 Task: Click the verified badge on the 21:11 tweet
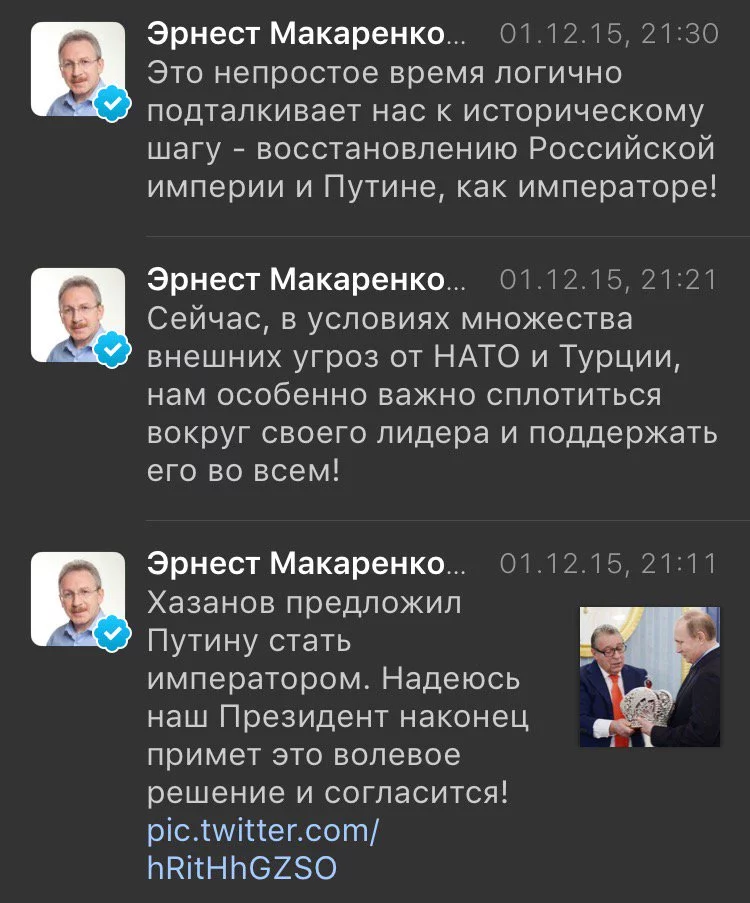pos(110,634)
